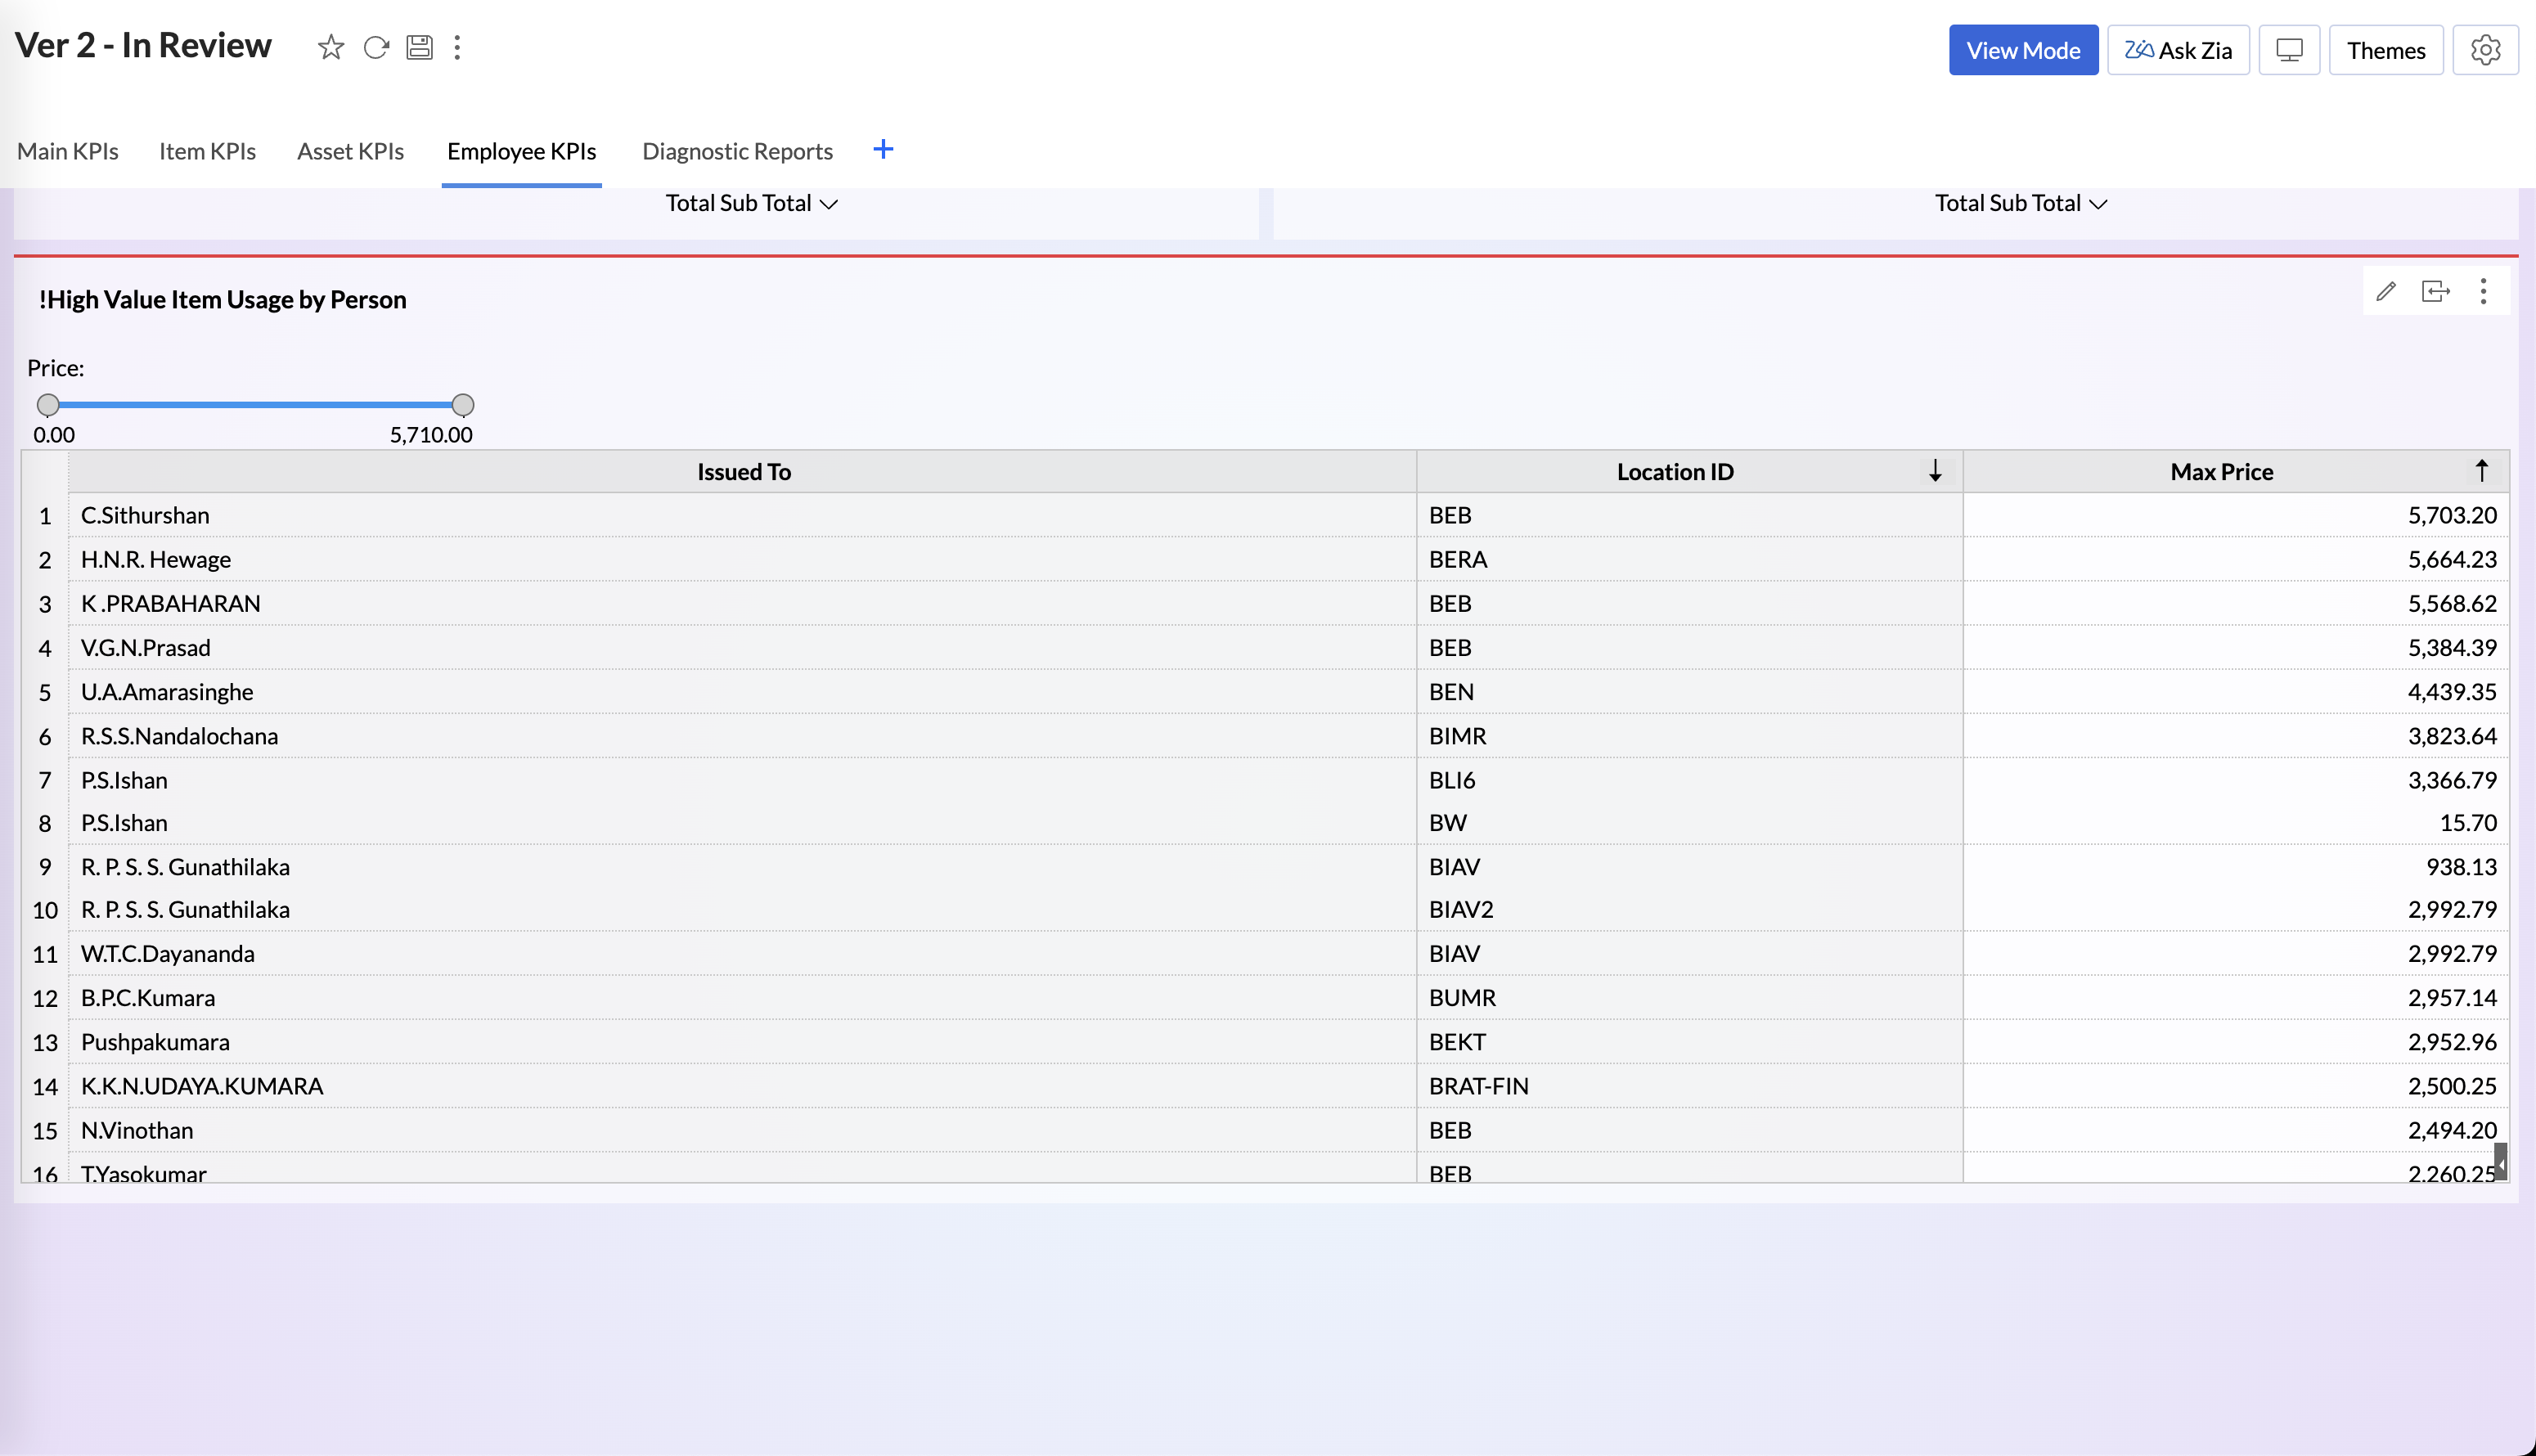
Task: Open the settings gear icon
Action: [2485, 50]
